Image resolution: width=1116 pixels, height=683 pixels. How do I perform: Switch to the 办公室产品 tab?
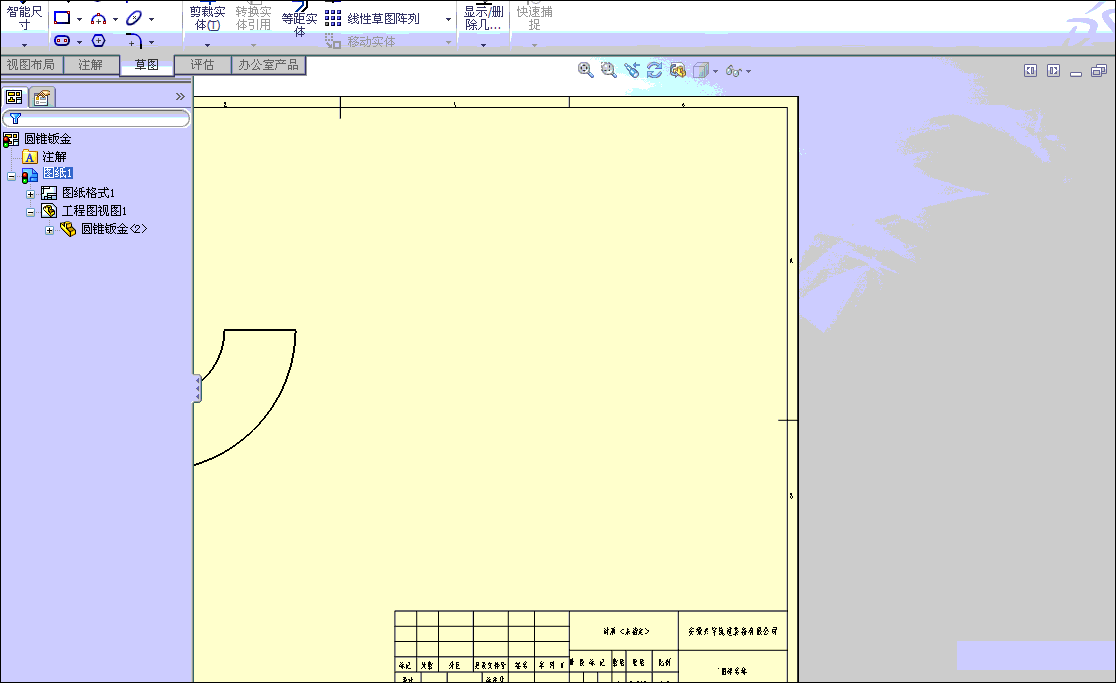pyautogui.click(x=268, y=65)
